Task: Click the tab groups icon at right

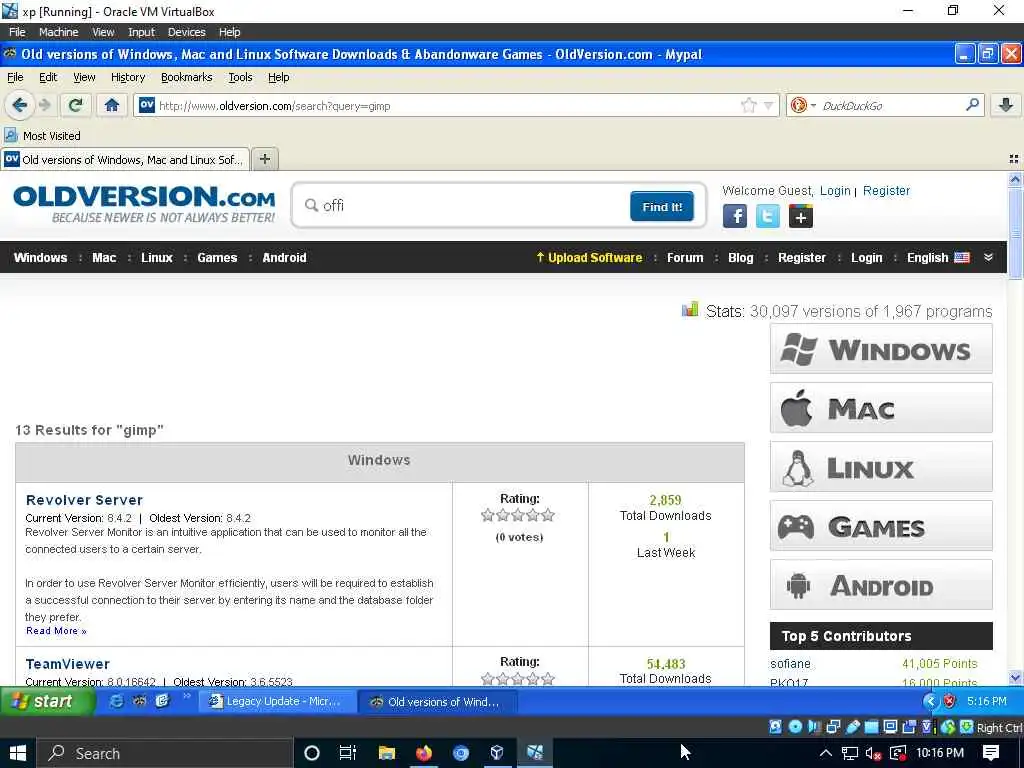Action: point(1014,159)
